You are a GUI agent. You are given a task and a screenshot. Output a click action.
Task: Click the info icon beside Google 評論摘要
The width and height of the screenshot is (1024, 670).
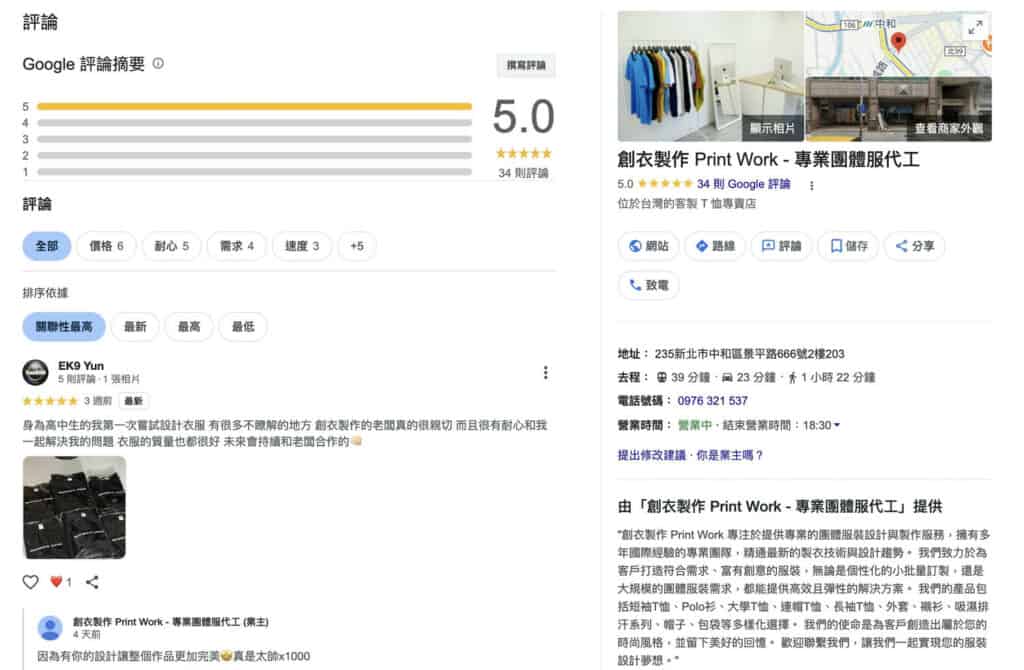pos(158,64)
